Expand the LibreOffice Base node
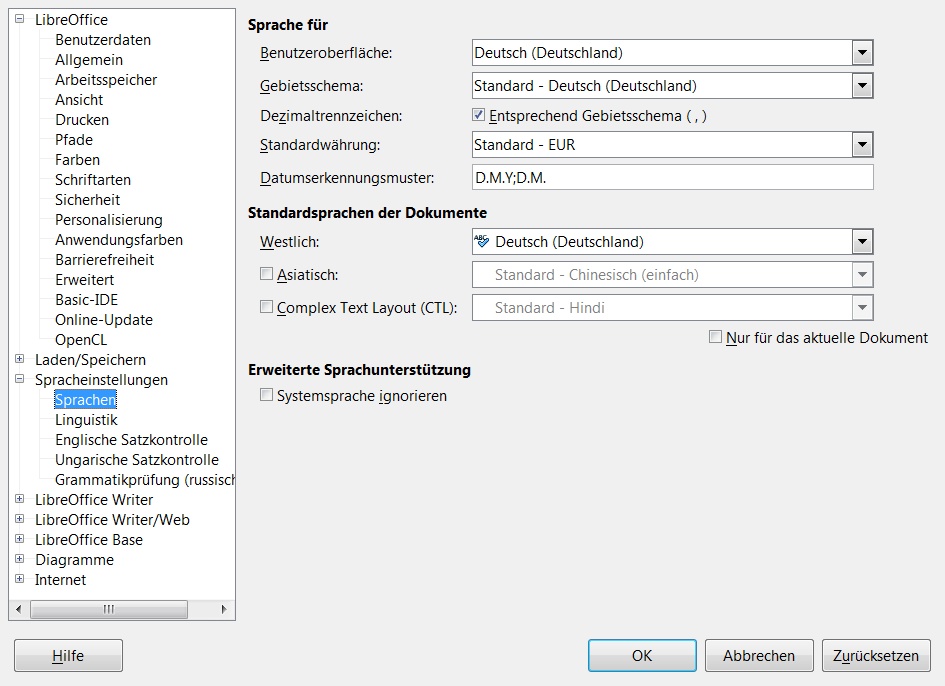Viewport: 945px width, 686px height. coord(19,538)
